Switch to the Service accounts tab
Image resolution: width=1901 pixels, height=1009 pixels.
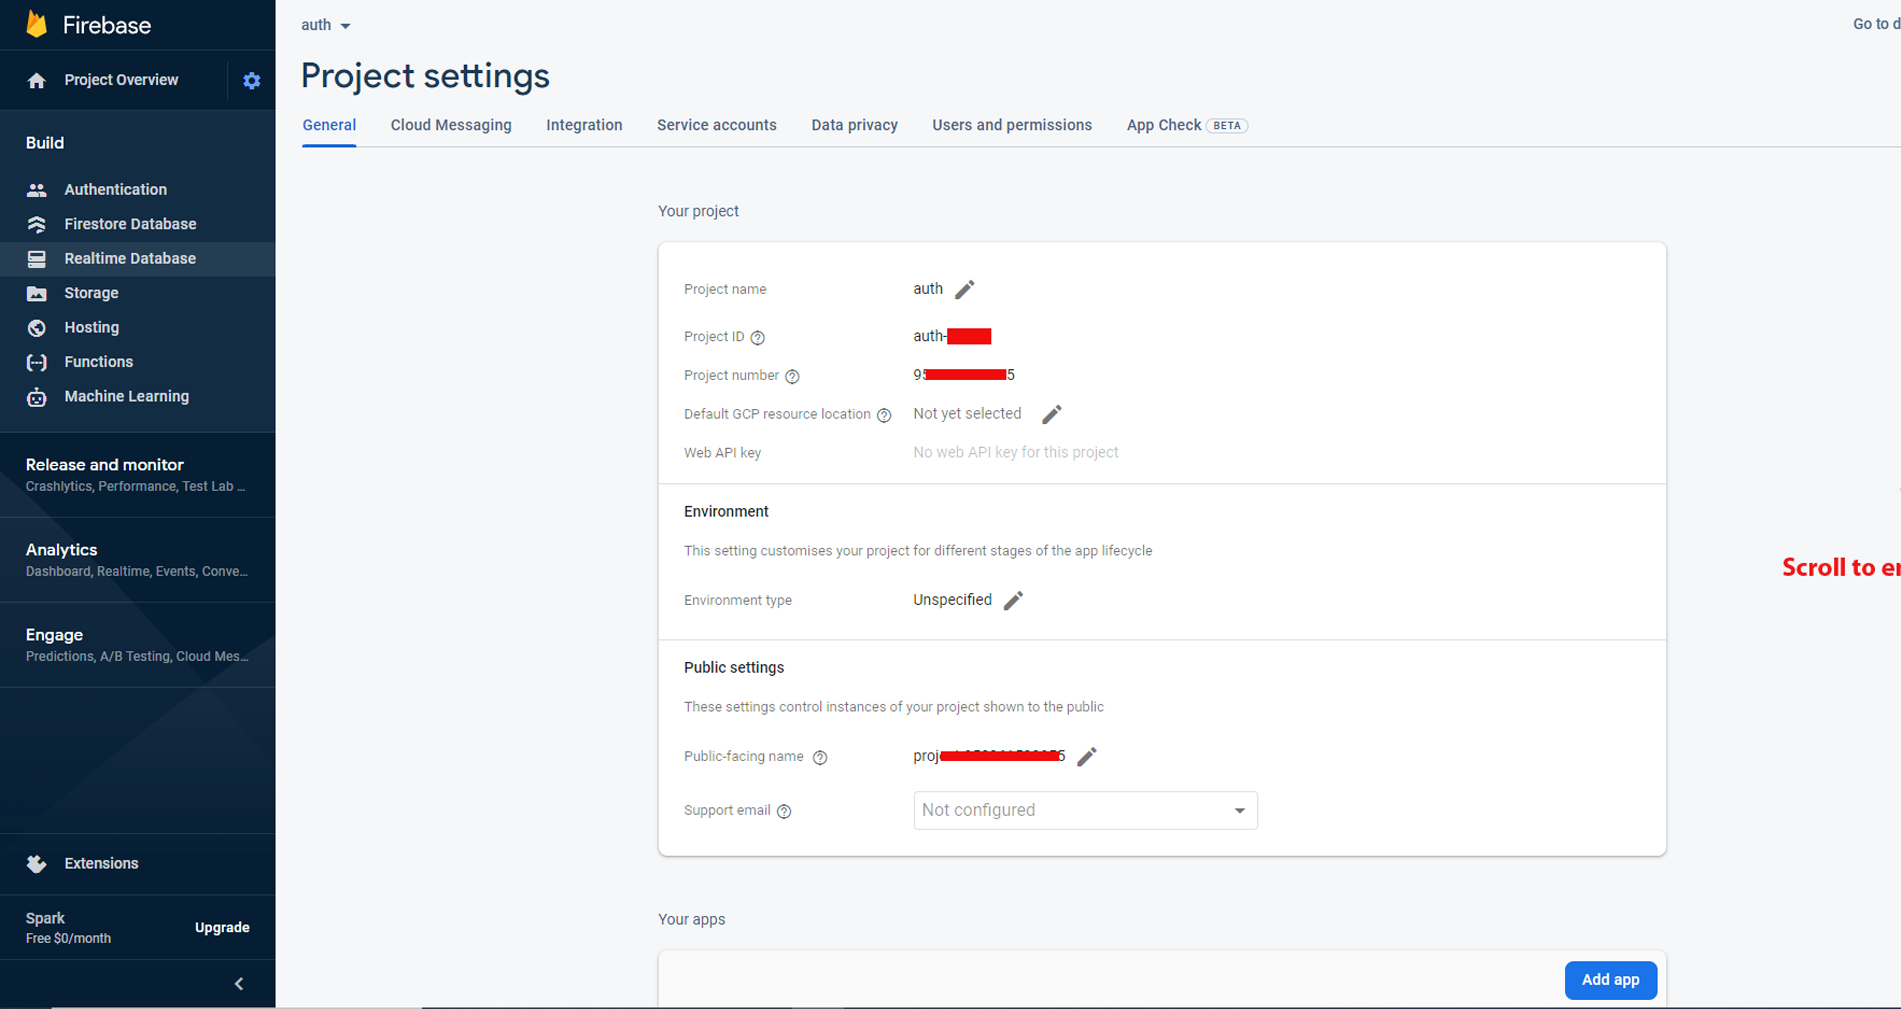pos(716,125)
